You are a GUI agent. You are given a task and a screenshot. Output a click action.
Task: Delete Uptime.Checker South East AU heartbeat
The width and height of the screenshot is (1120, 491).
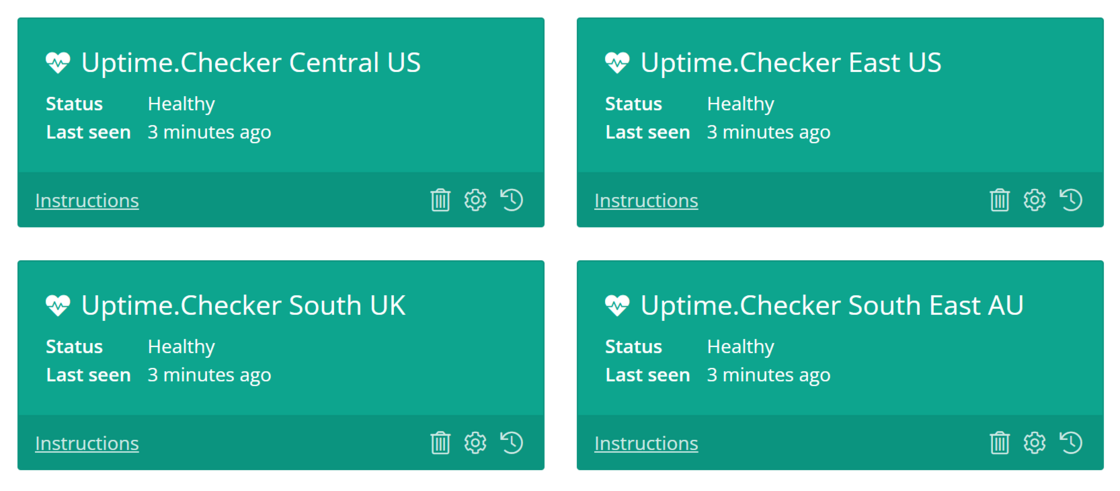point(1000,443)
